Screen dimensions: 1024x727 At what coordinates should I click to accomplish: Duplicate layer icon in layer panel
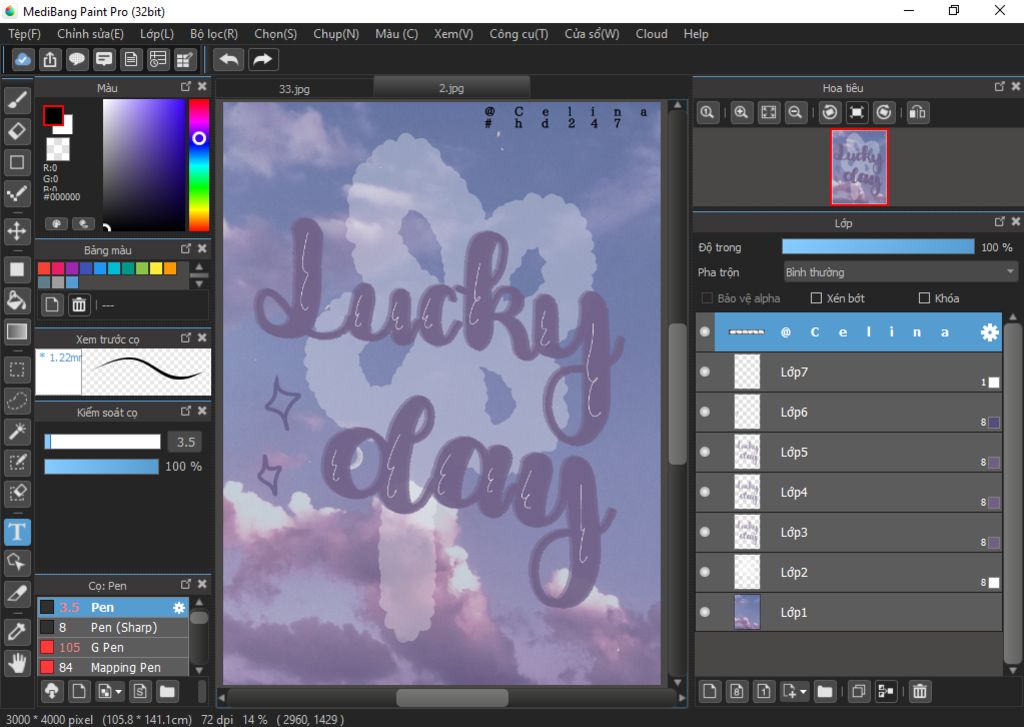859,691
